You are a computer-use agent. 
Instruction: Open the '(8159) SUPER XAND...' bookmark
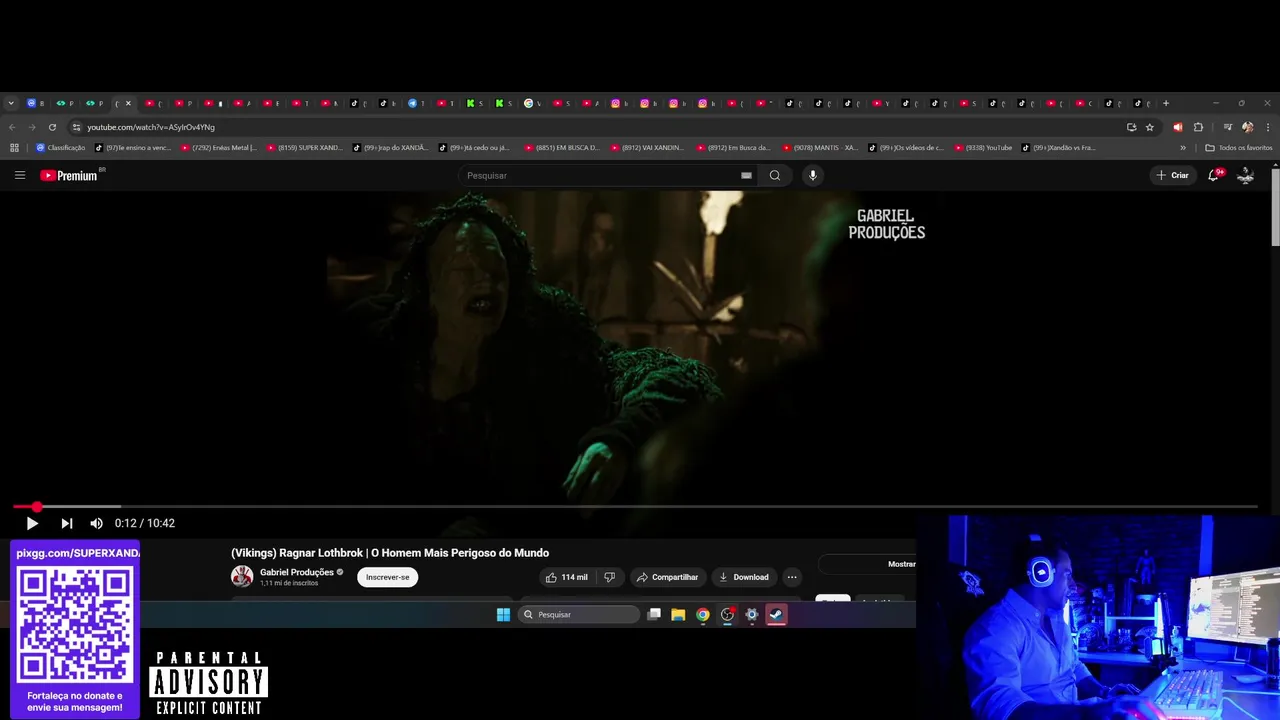tap(305, 148)
